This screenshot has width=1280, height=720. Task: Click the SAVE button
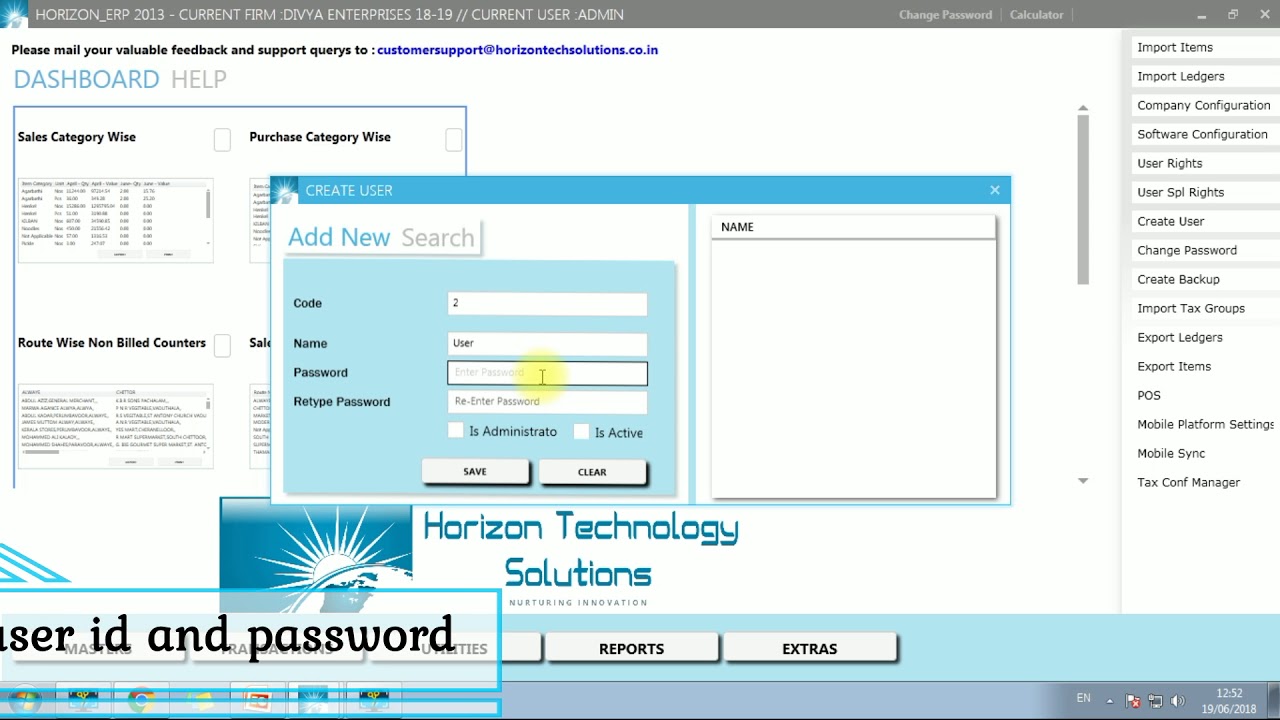point(475,471)
